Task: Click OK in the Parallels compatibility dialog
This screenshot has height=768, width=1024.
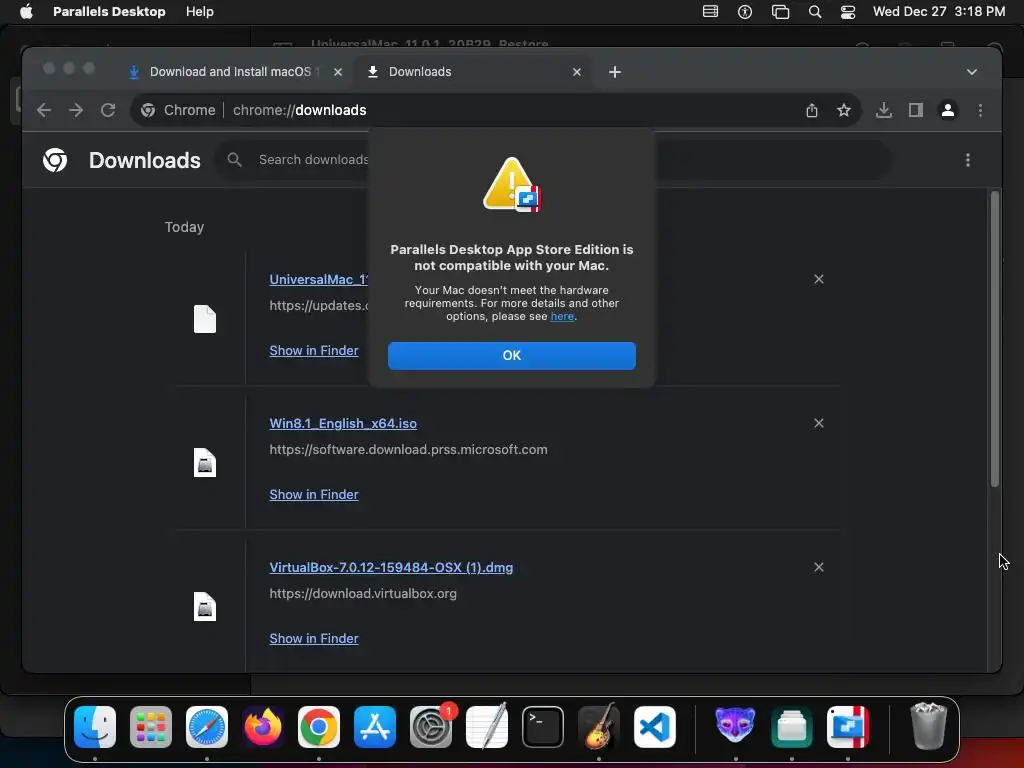Action: [x=511, y=355]
